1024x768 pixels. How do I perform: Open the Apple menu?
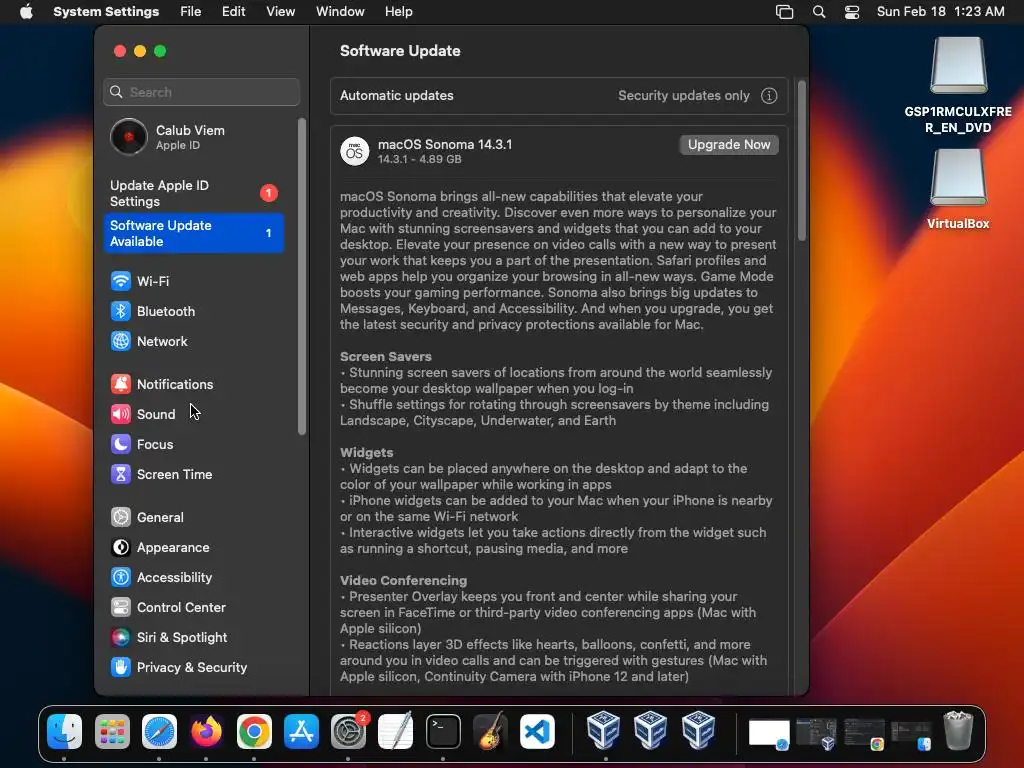coord(26,12)
